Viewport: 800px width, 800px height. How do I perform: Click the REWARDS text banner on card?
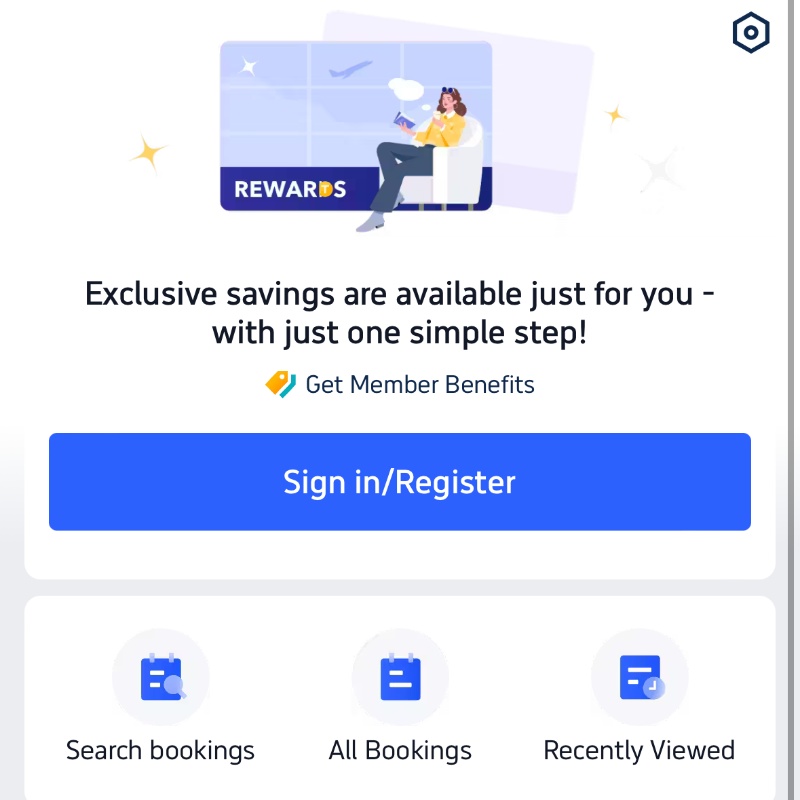(x=290, y=189)
